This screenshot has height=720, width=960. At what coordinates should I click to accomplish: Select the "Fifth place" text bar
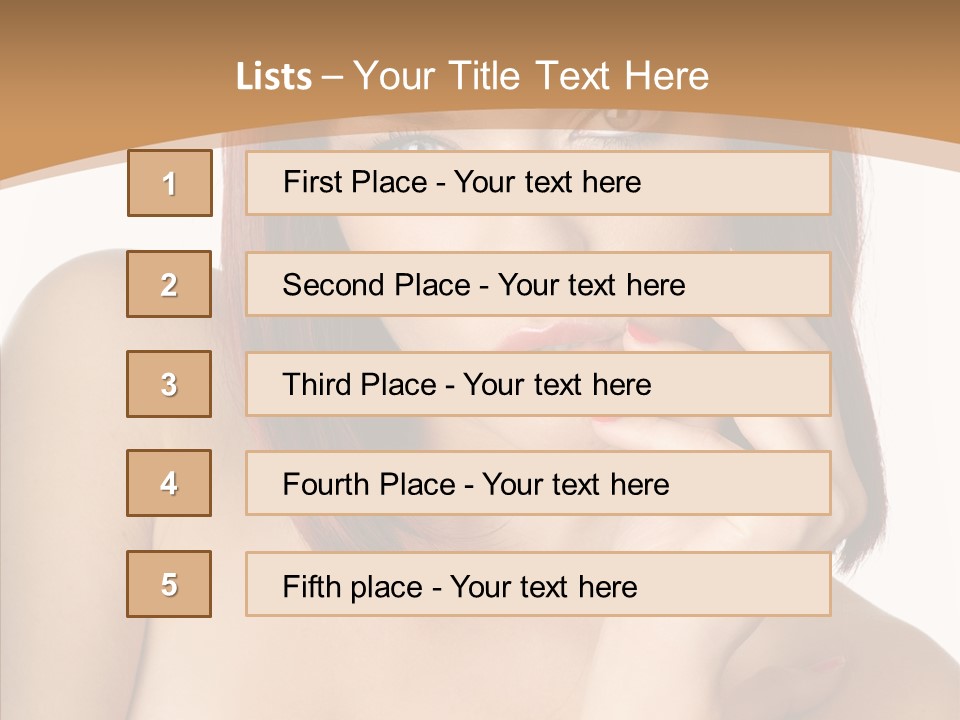(538, 585)
